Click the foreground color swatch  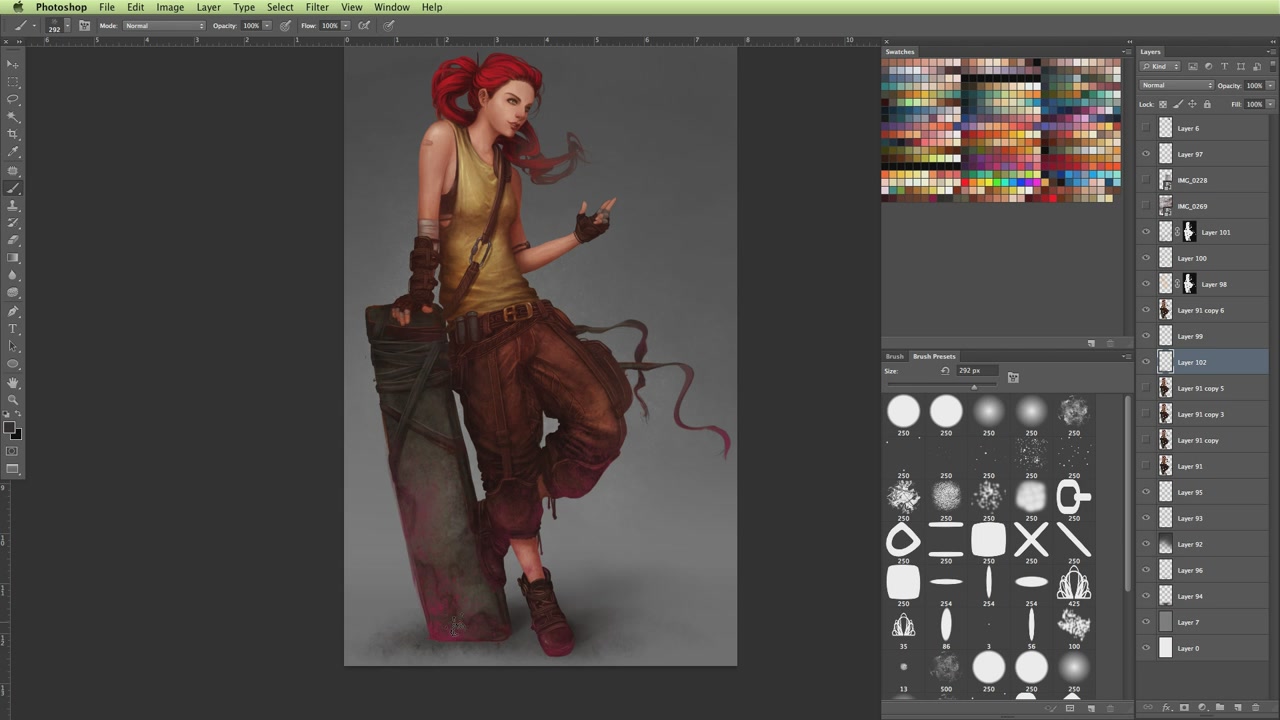pyautogui.click(x=9, y=428)
